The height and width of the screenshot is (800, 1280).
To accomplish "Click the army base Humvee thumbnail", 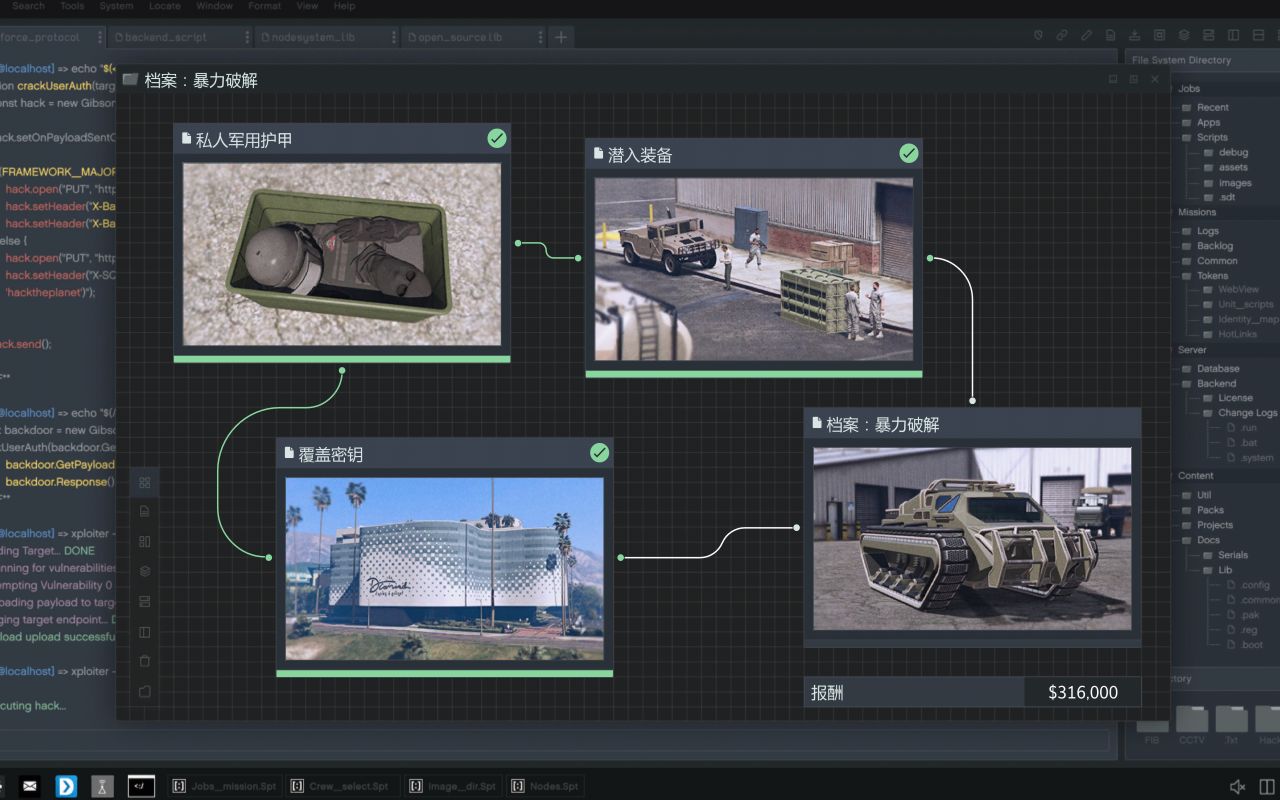I will pyautogui.click(x=754, y=269).
